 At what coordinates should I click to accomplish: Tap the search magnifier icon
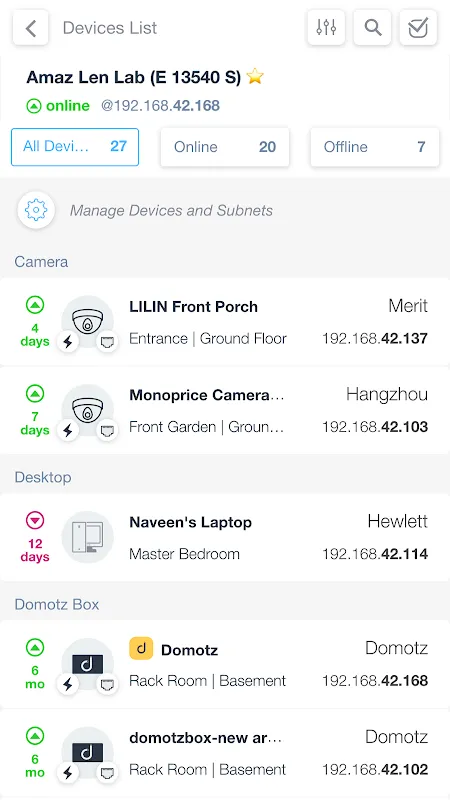click(x=372, y=28)
